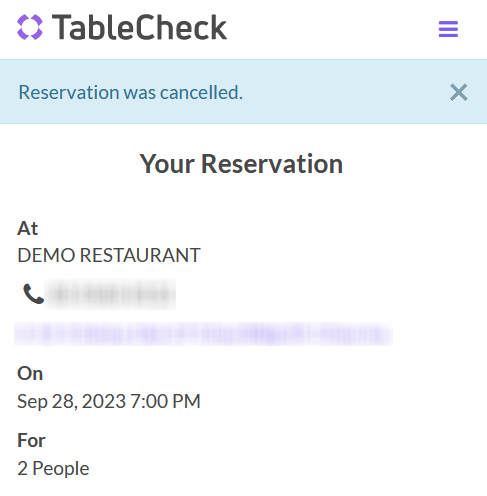Click the Reservation was cancelled message

(131, 92)
